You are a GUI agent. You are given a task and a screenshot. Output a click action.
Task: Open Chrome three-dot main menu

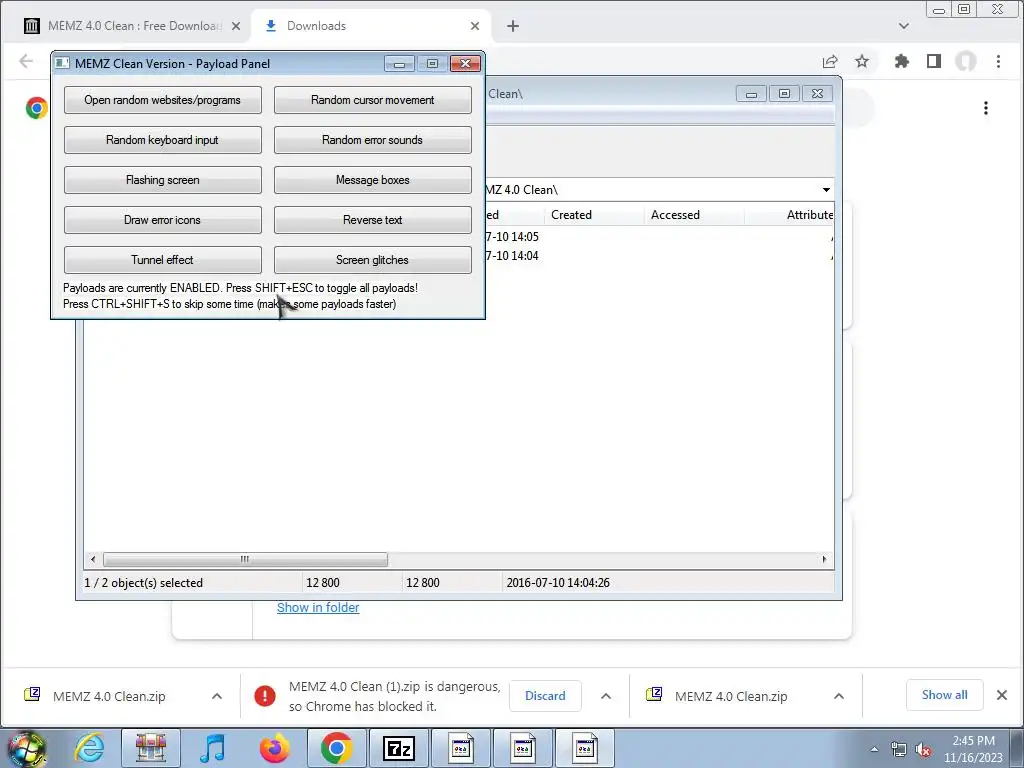998,61
